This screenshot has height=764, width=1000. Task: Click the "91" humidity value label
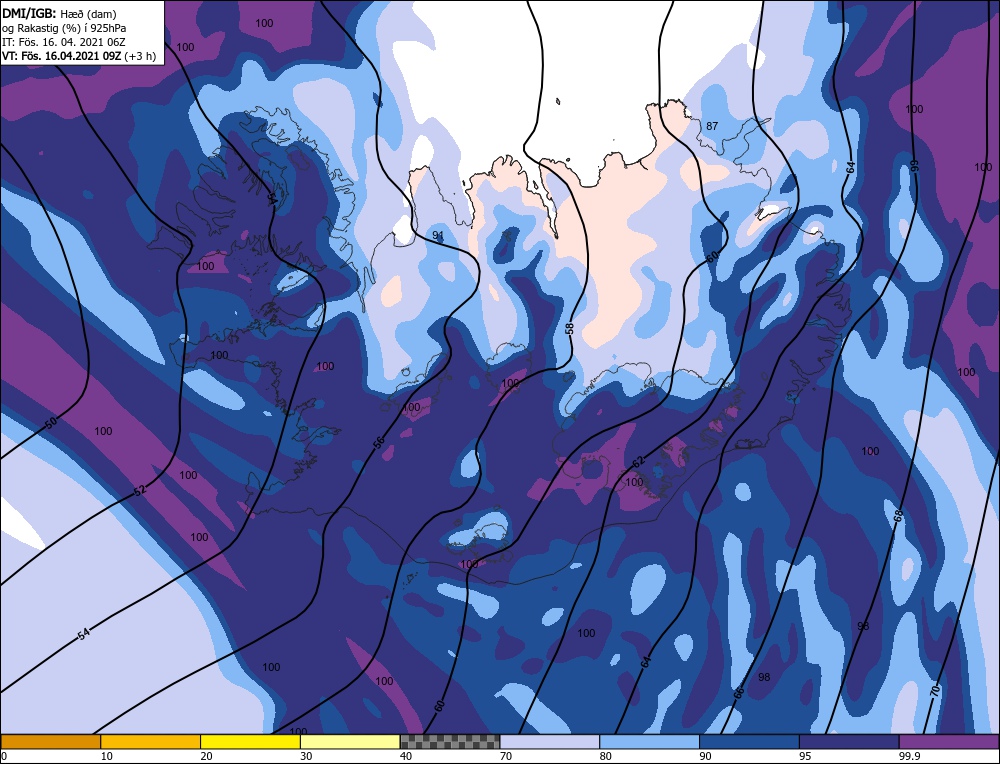[x=438, y=235]
